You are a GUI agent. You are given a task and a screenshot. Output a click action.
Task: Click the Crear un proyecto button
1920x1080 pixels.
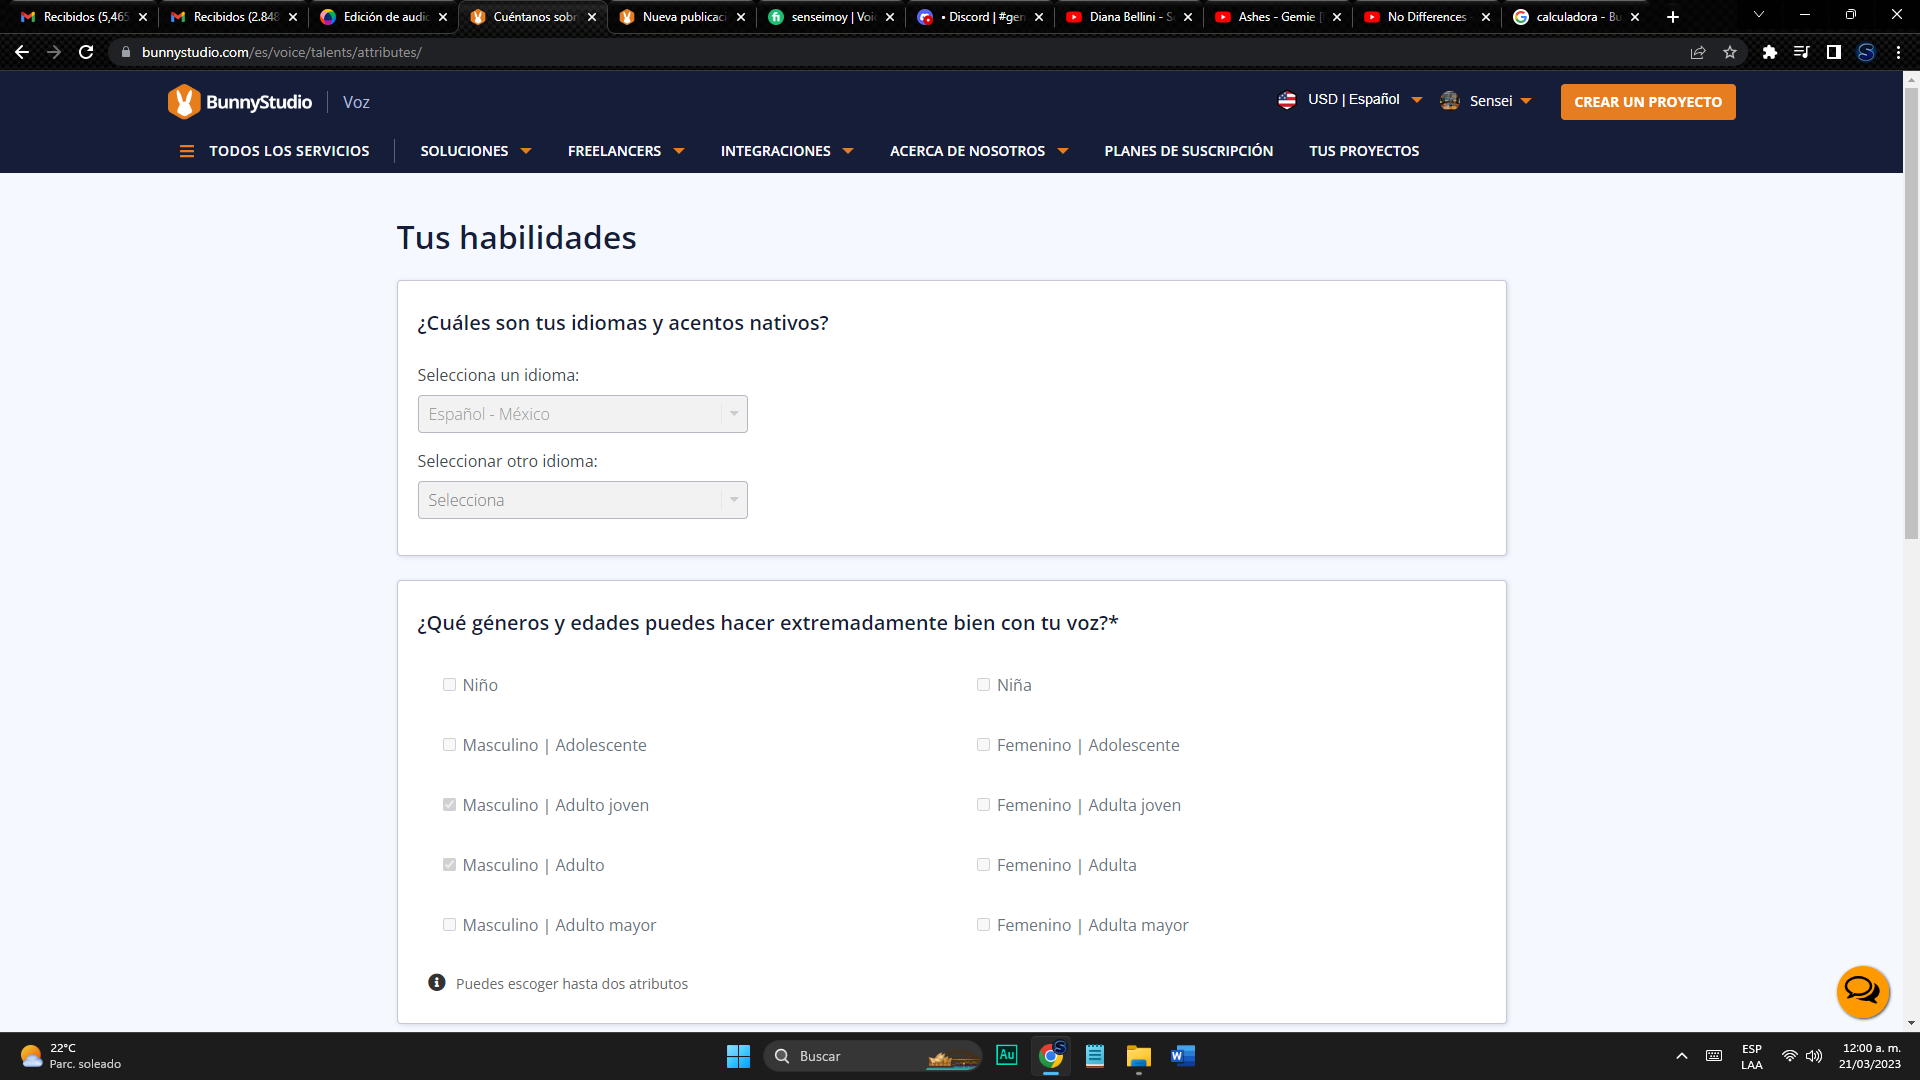pos(1647,102)
